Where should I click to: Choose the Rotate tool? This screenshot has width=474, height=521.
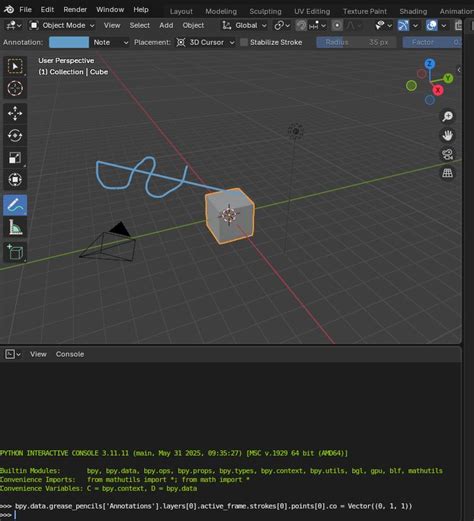15,136
